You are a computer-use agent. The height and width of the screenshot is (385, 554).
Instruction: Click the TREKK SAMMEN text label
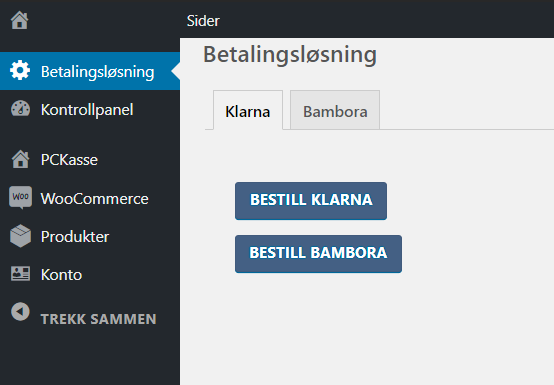(99, 319)
